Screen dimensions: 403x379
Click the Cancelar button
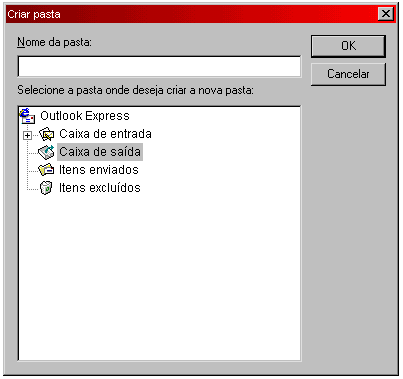[348, 74]
